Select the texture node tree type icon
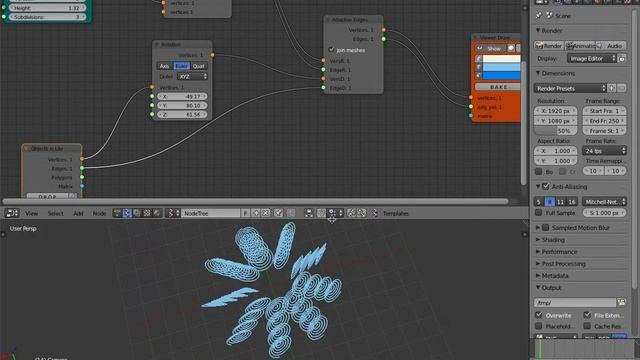The image size is (640, 360). click(147, 213)
